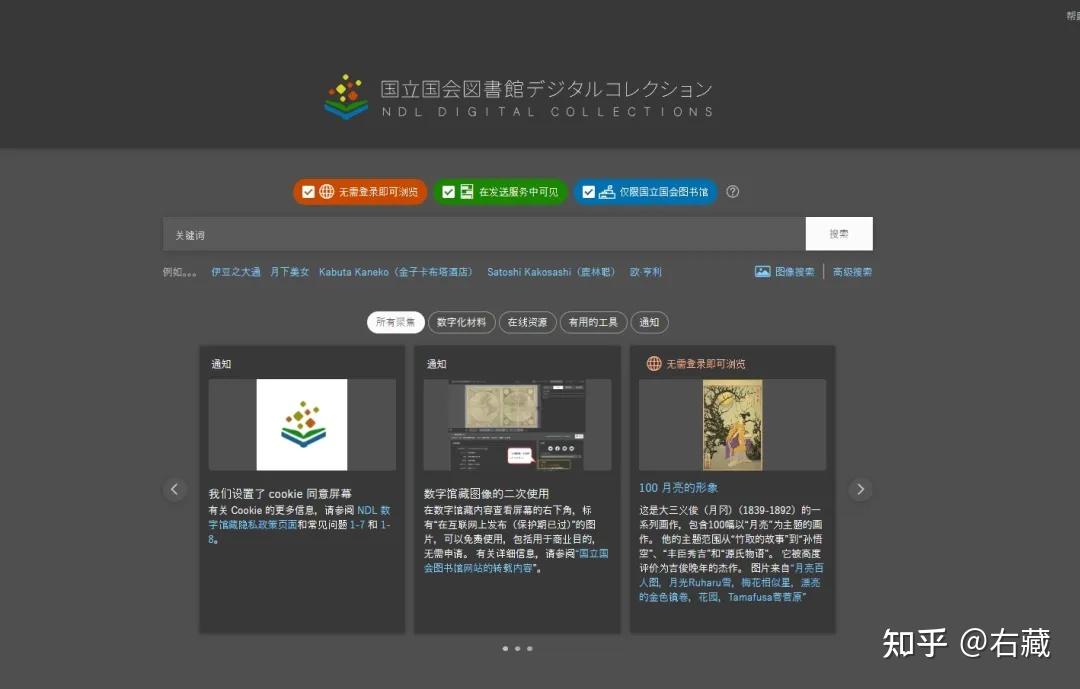Advance carousel with the right chevron
Screen dimensions: 1080x689
click(860, 489)
